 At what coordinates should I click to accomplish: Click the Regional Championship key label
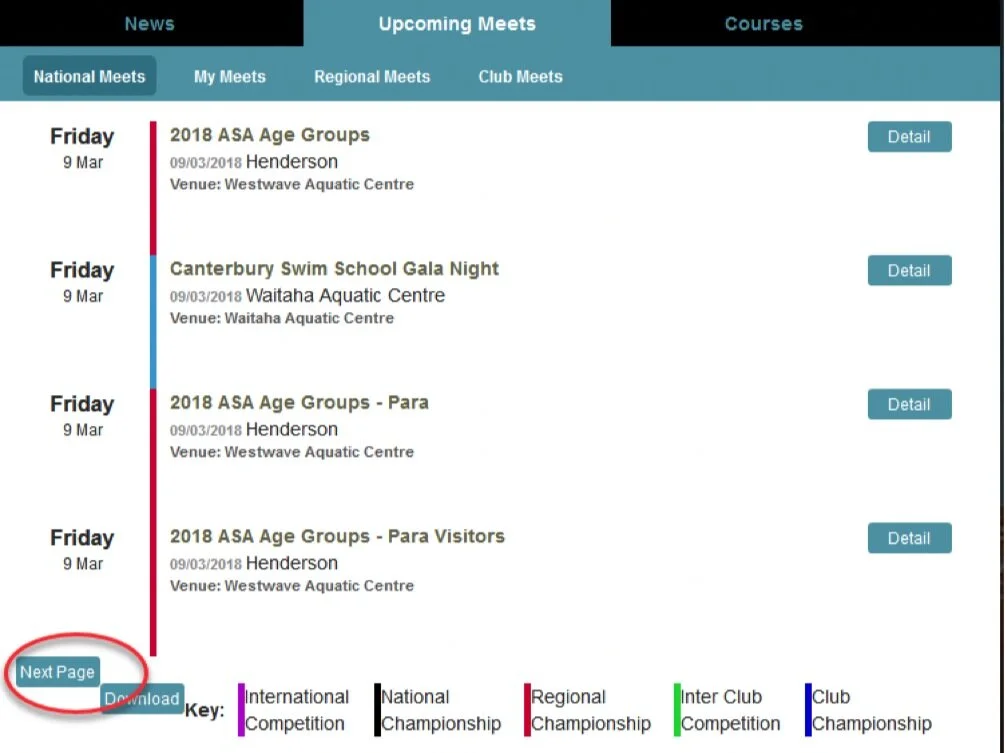[591, 710]
